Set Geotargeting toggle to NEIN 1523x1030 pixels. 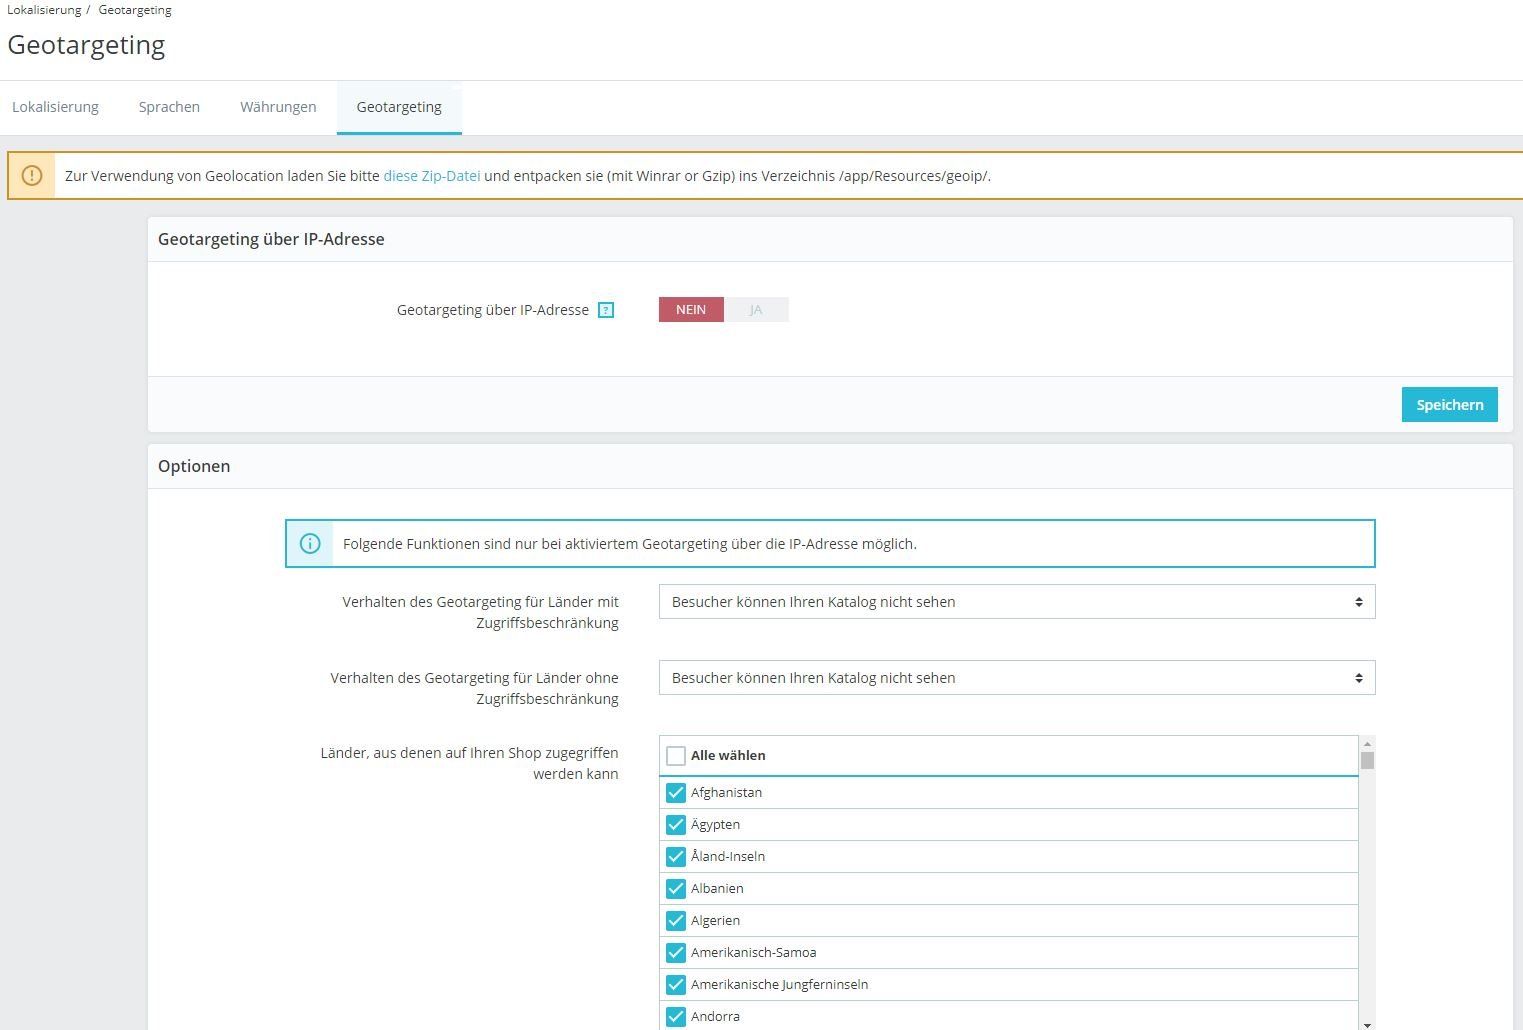coord(691,310)
